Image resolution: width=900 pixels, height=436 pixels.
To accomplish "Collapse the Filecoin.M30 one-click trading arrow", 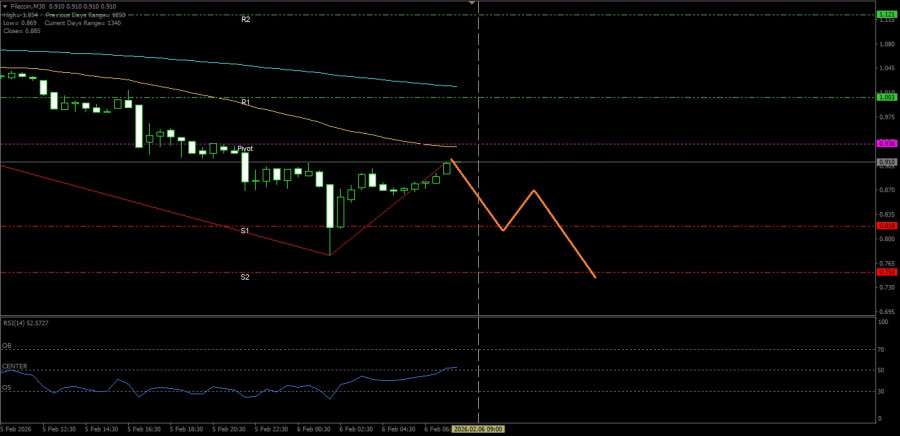I will point(5,6).
